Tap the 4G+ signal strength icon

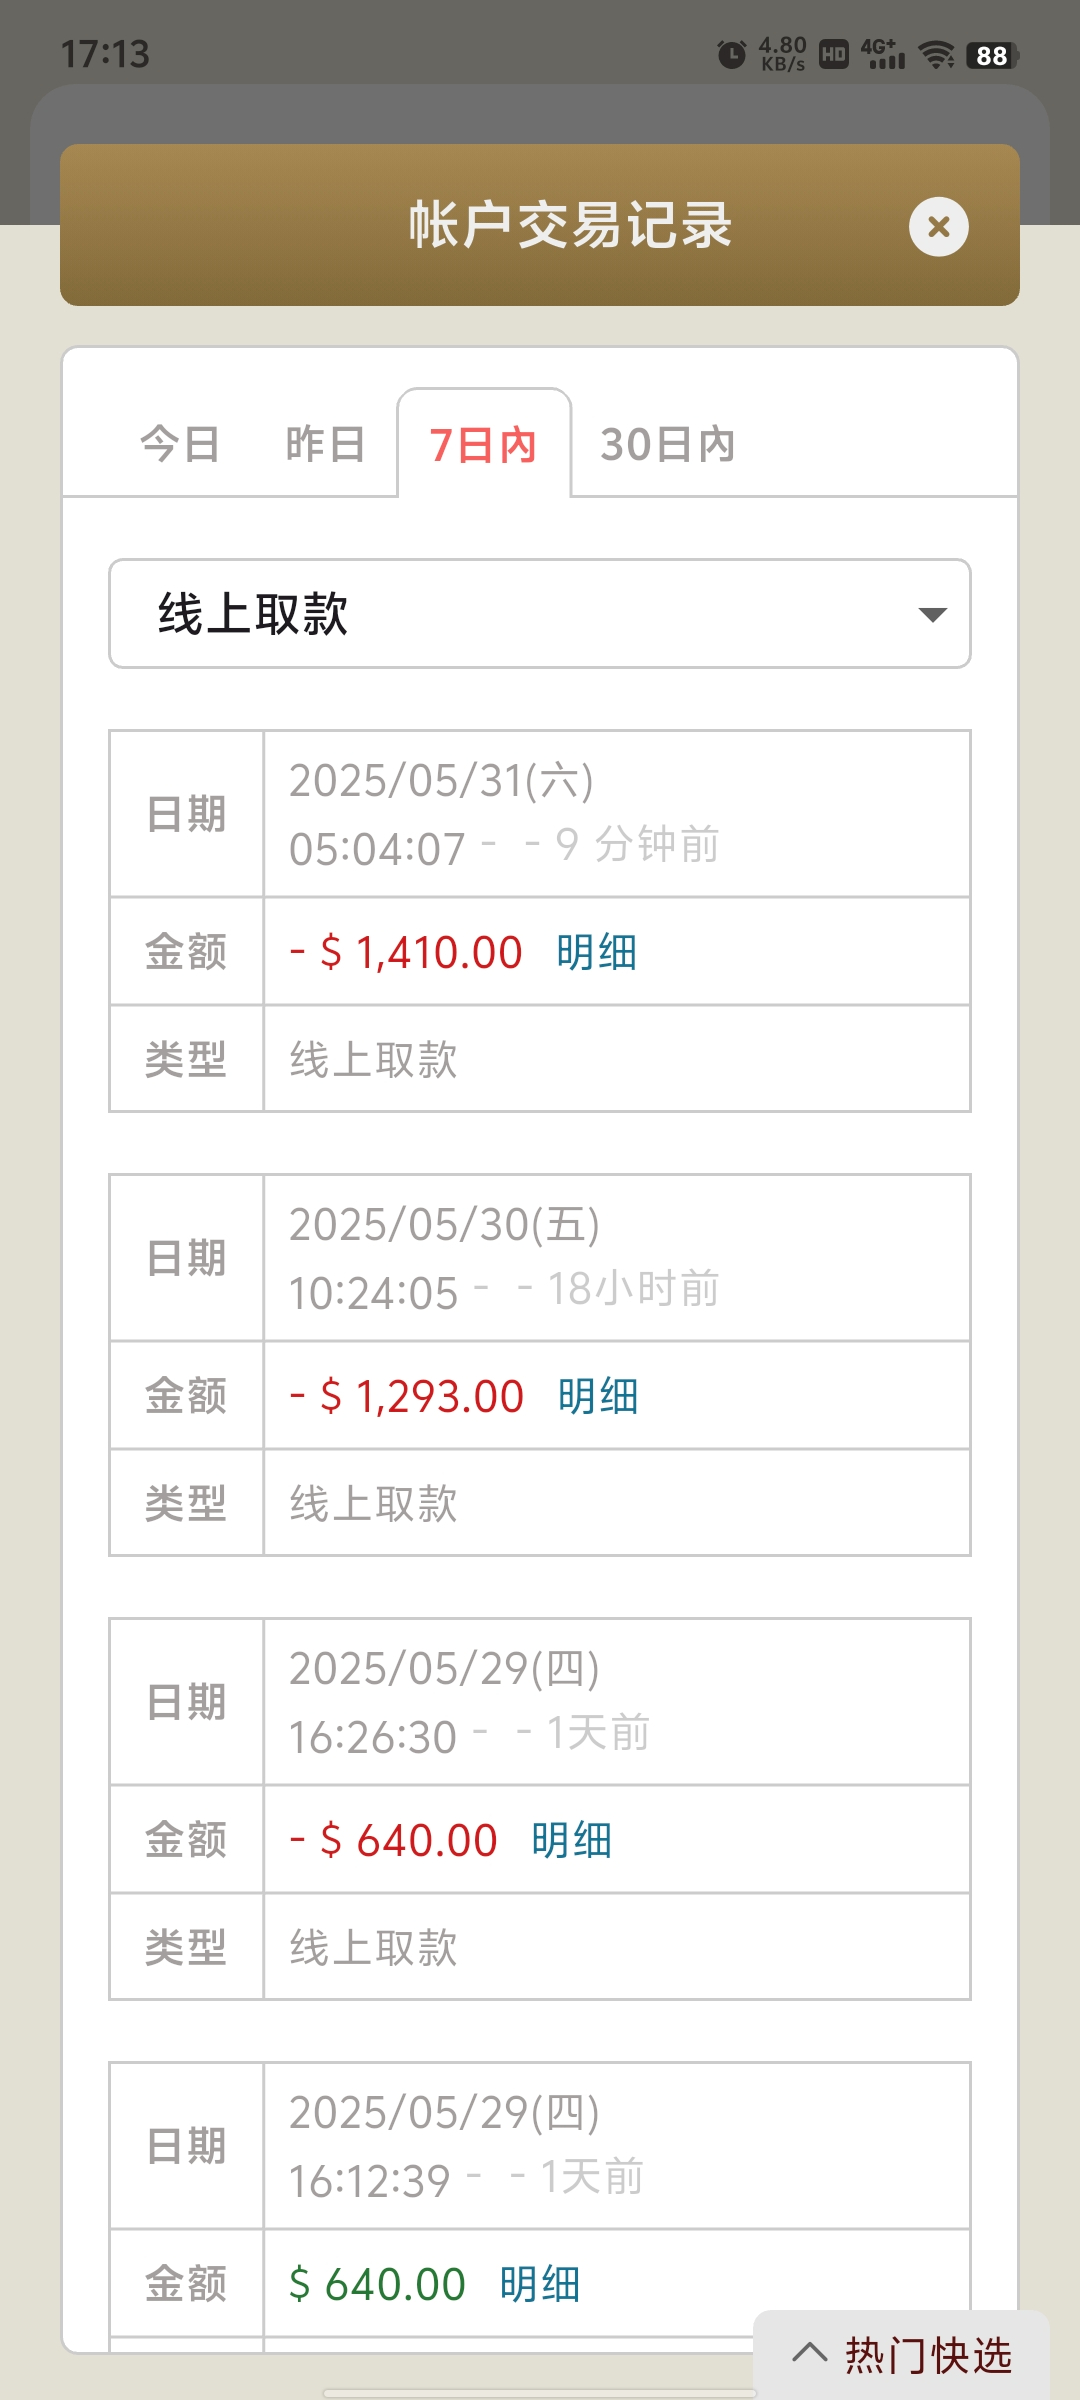coord(883,55)
